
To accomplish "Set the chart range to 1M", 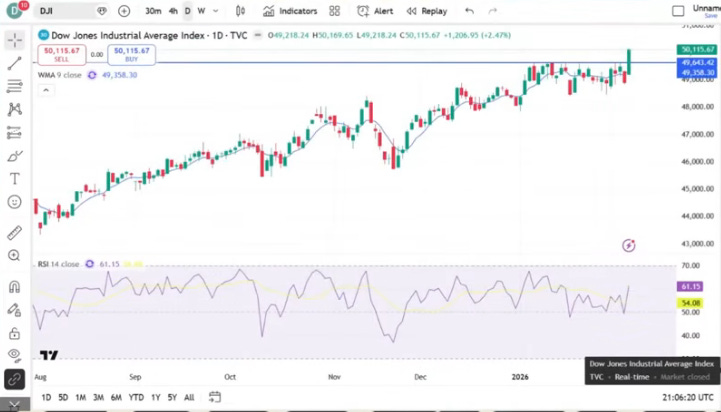I will (80, 397).
